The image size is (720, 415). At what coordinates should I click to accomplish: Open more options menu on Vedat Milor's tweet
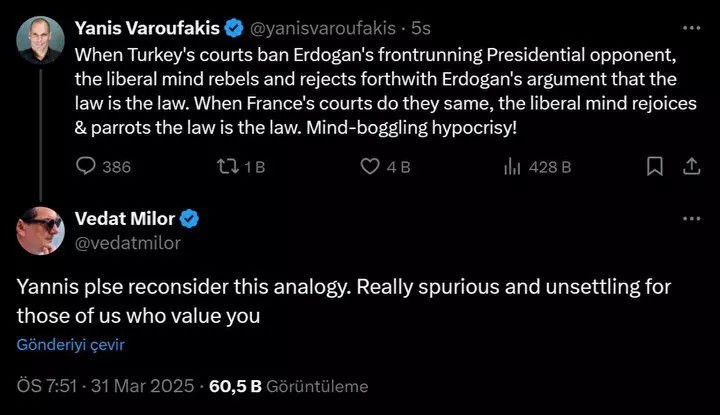[690, 219]
